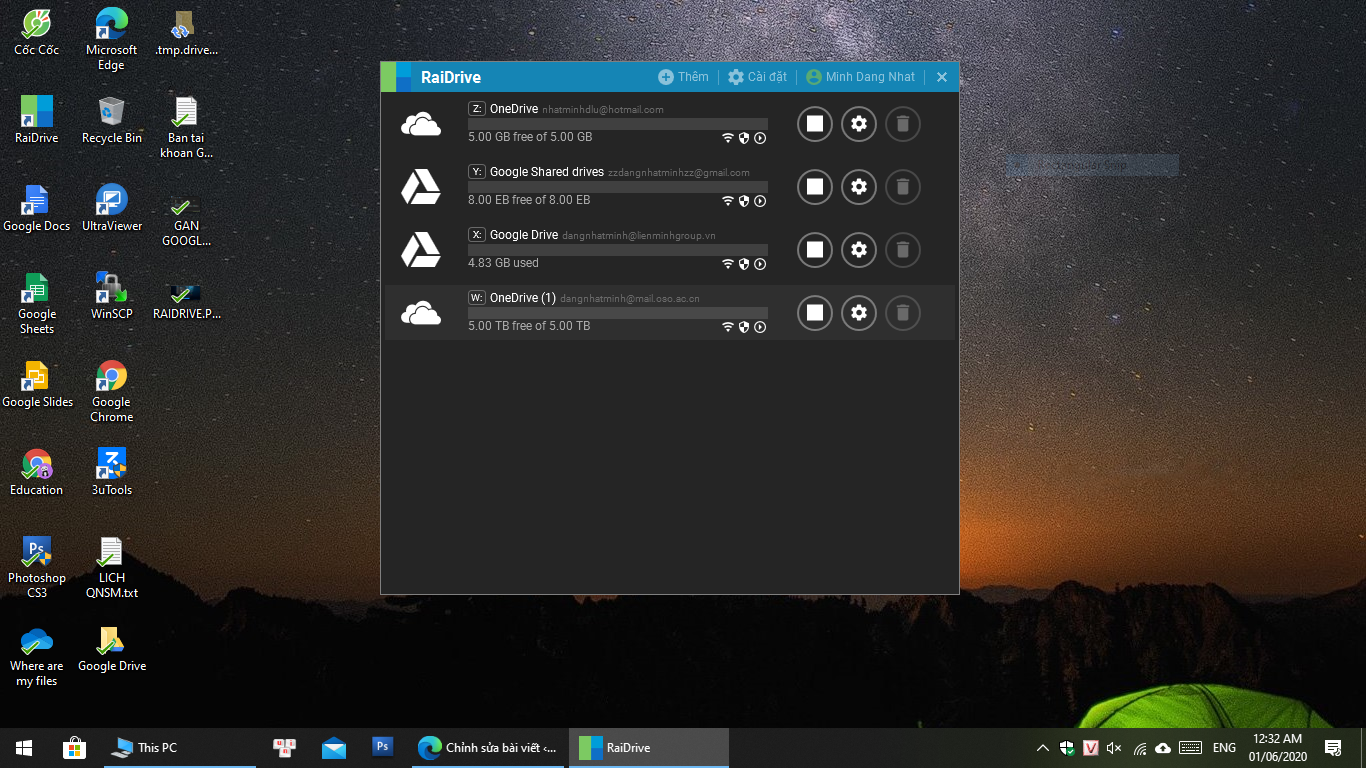Click shield icon on X: Google Drive row
This screenshot has width=1366, height=768.
[744, 264]
